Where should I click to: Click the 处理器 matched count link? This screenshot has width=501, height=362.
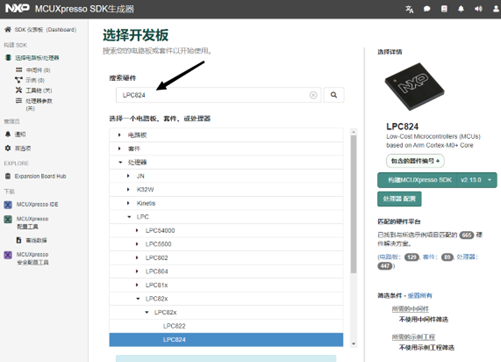point(467,257)
